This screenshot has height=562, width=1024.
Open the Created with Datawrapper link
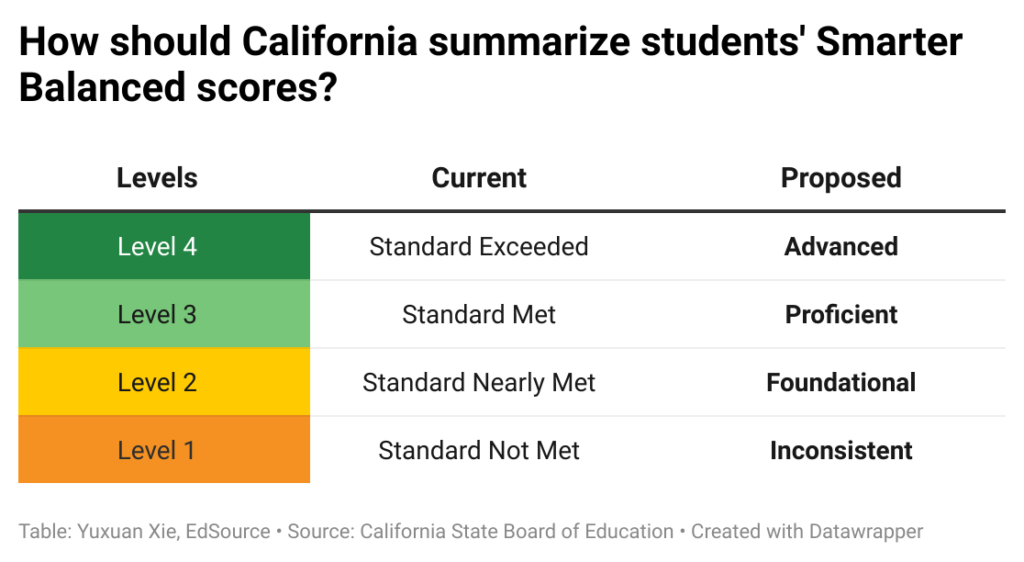pyautogui.click(x=807, y=531)
